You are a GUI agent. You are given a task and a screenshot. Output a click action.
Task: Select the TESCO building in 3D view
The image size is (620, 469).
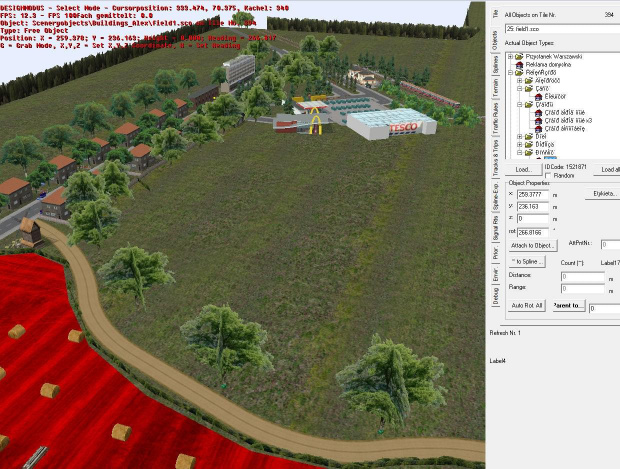point(391,123)
